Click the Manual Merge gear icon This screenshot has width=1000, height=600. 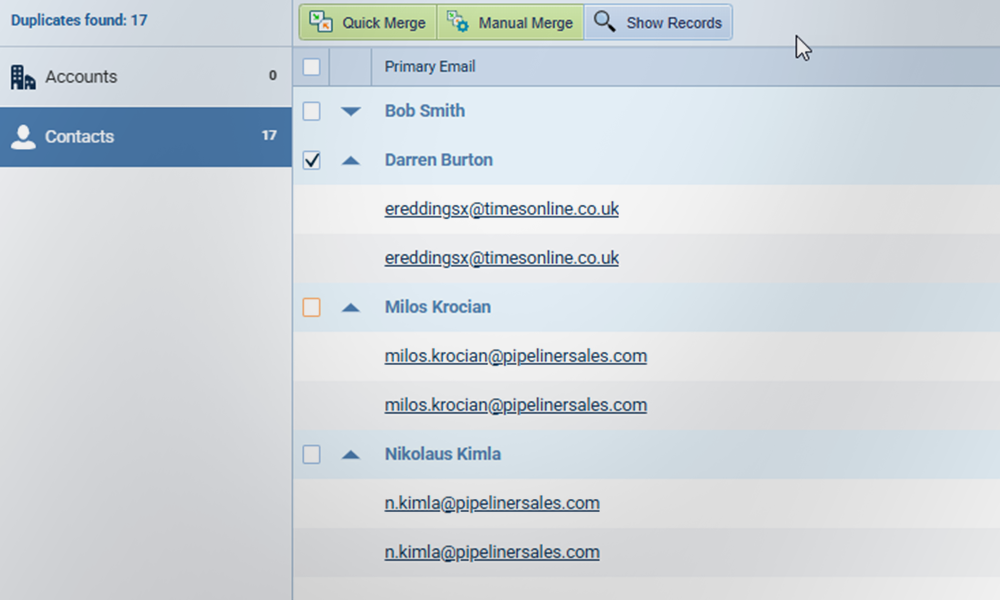(x=458, y=22)
